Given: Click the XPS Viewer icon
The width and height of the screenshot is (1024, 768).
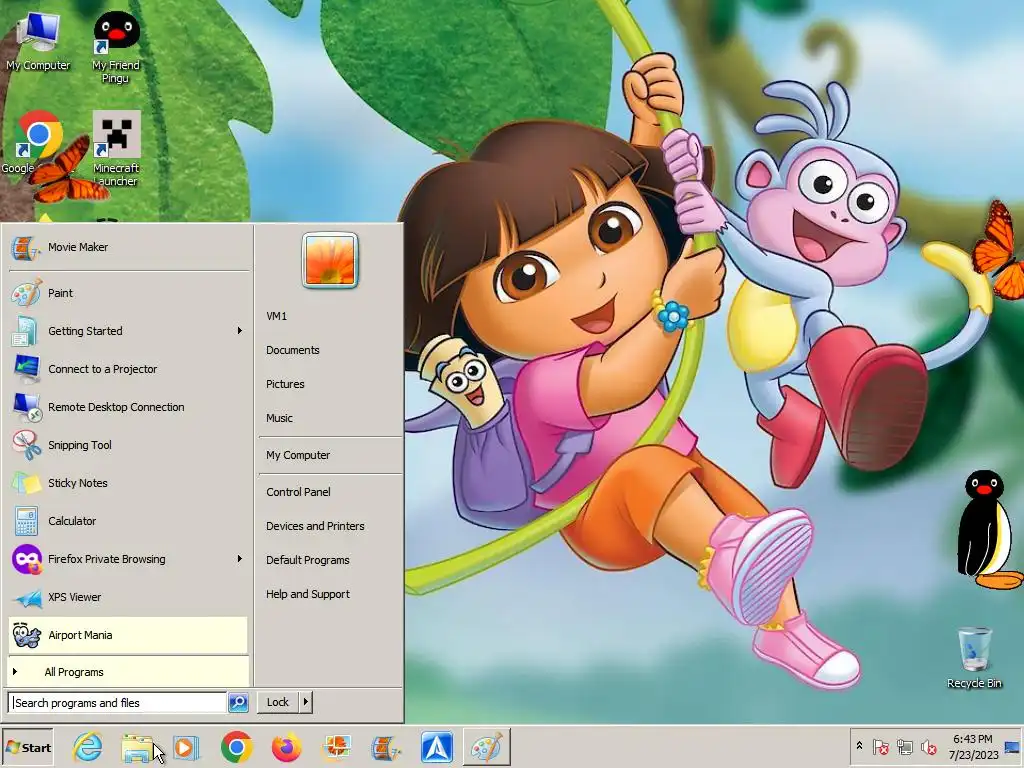Looking at the screenshot, I should click(x=26, y=597).
